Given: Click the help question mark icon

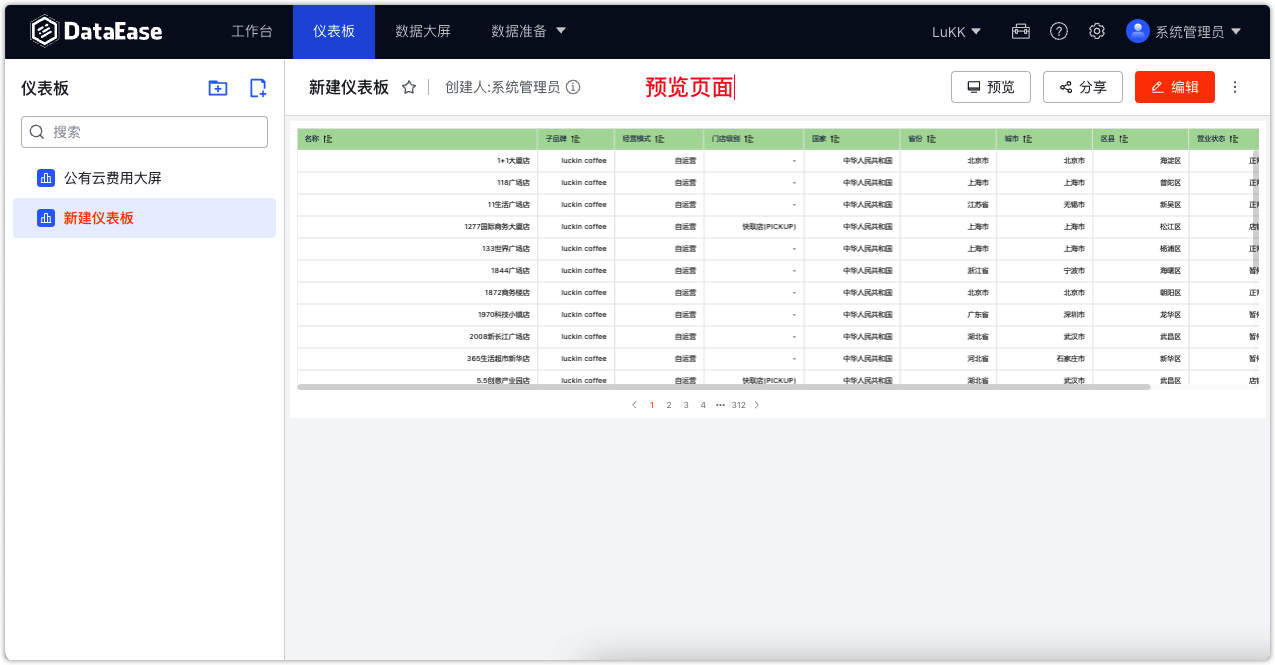Looking at the screenshot, I should click(x=1058, y=31).
